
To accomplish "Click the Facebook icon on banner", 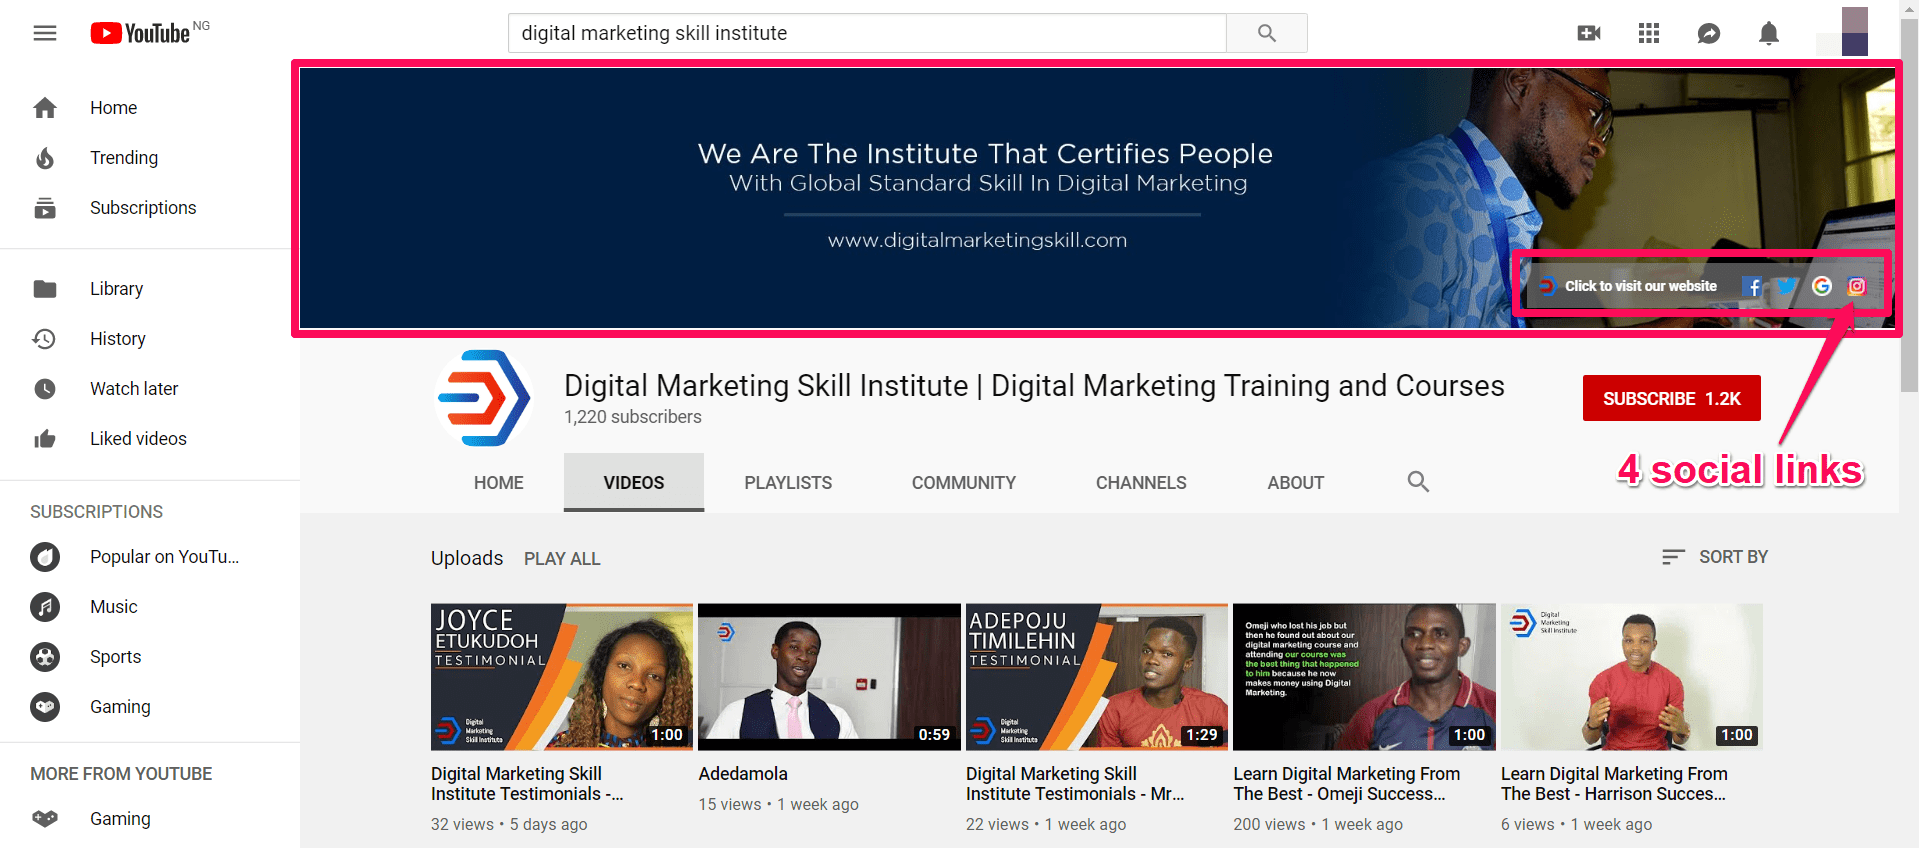I will 1752,287.
